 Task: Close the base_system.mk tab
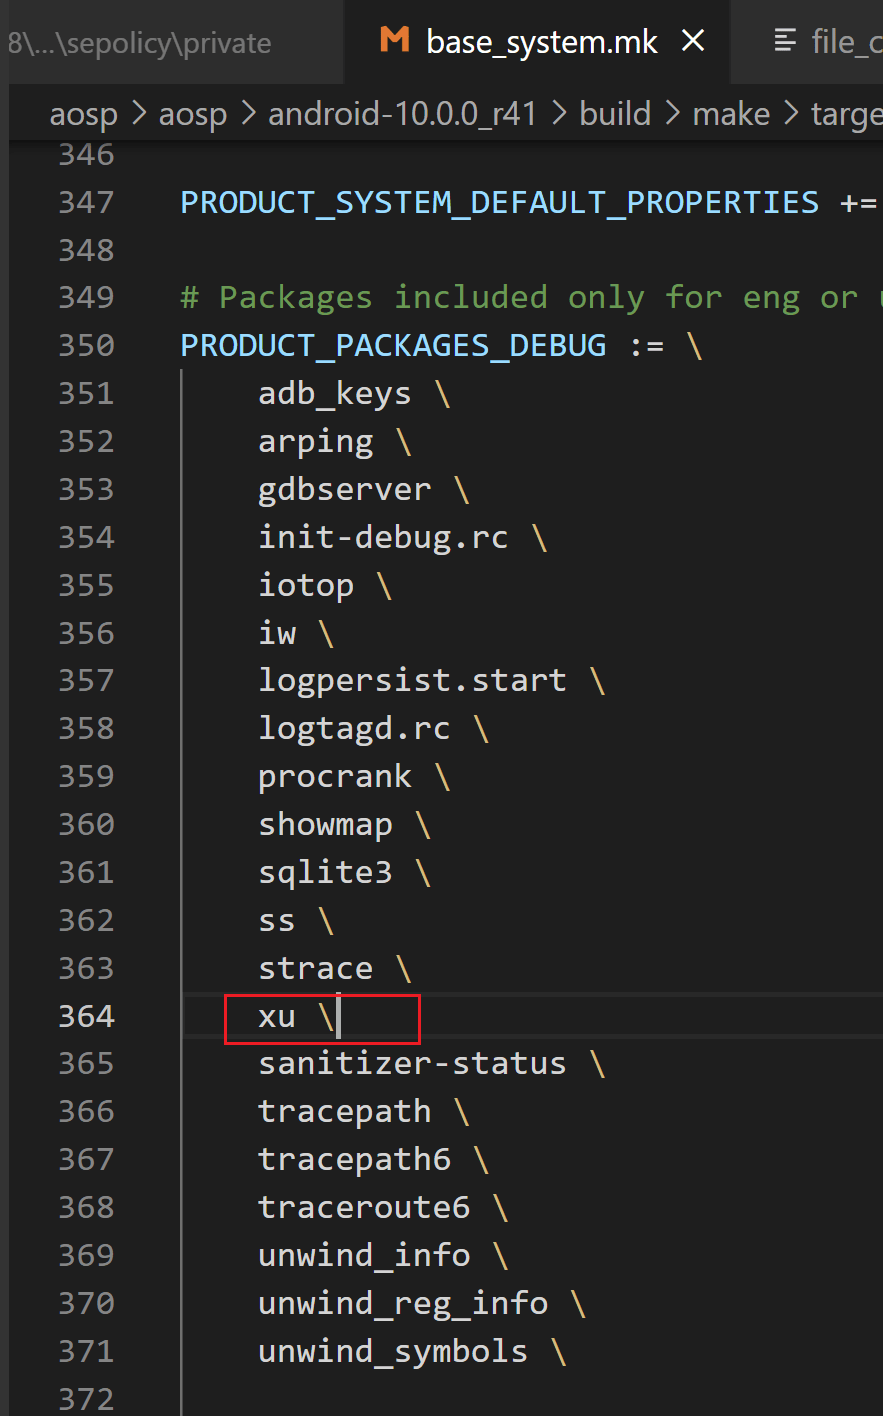click(x=693, y=41)
